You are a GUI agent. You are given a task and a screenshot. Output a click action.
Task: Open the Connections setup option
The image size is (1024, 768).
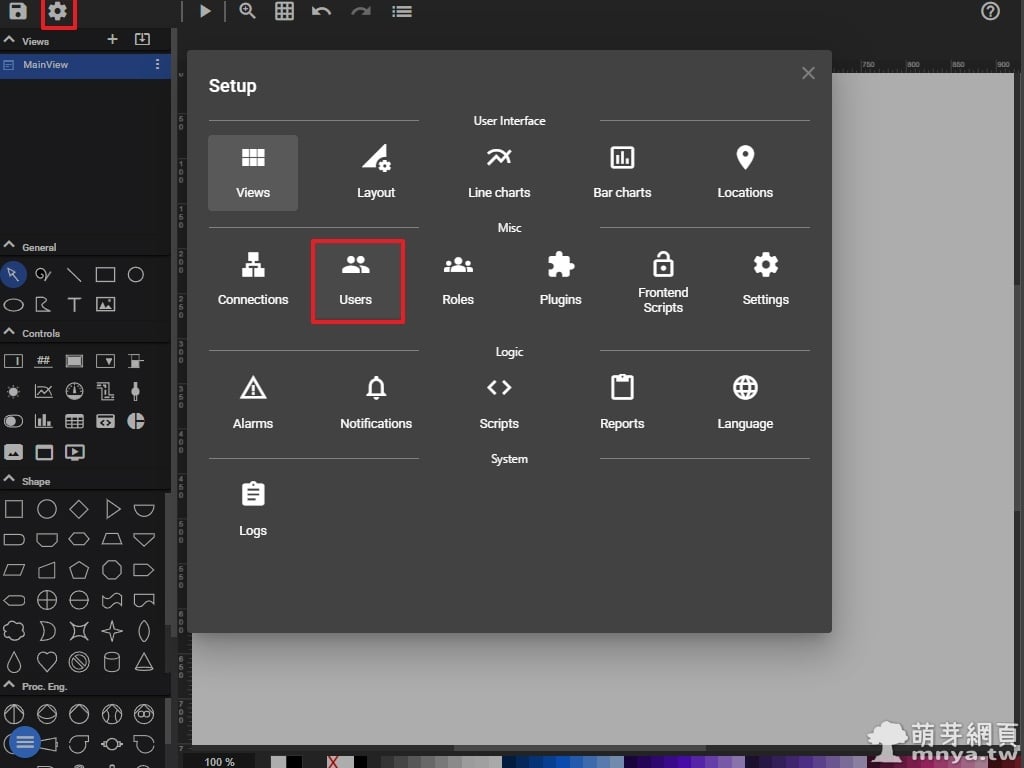pos(253,280)
